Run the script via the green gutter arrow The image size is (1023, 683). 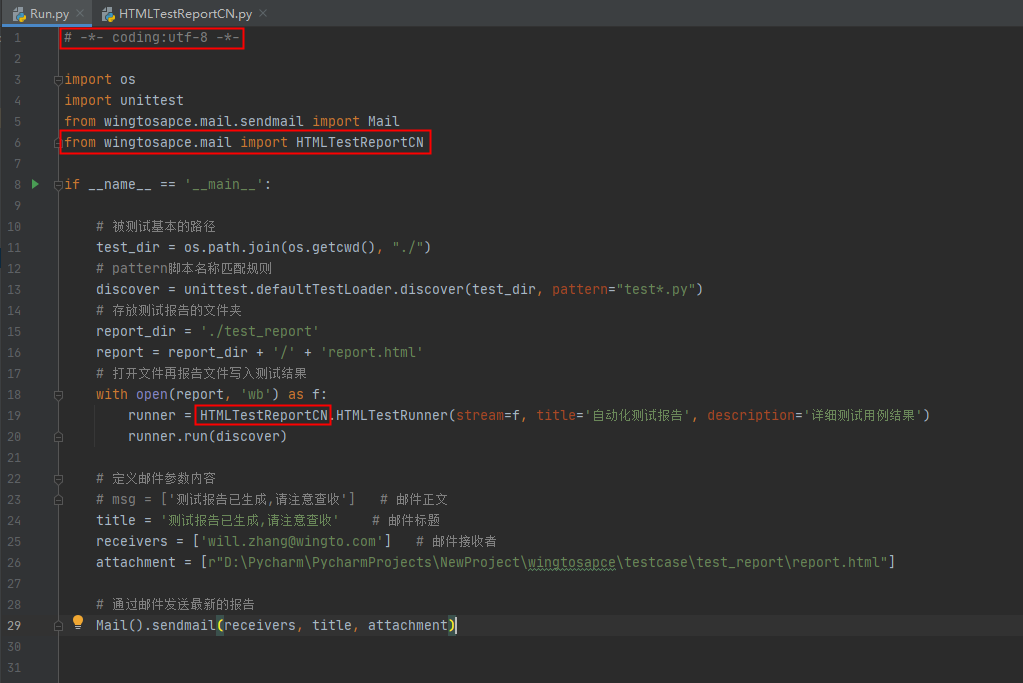(x=33, y=184)
